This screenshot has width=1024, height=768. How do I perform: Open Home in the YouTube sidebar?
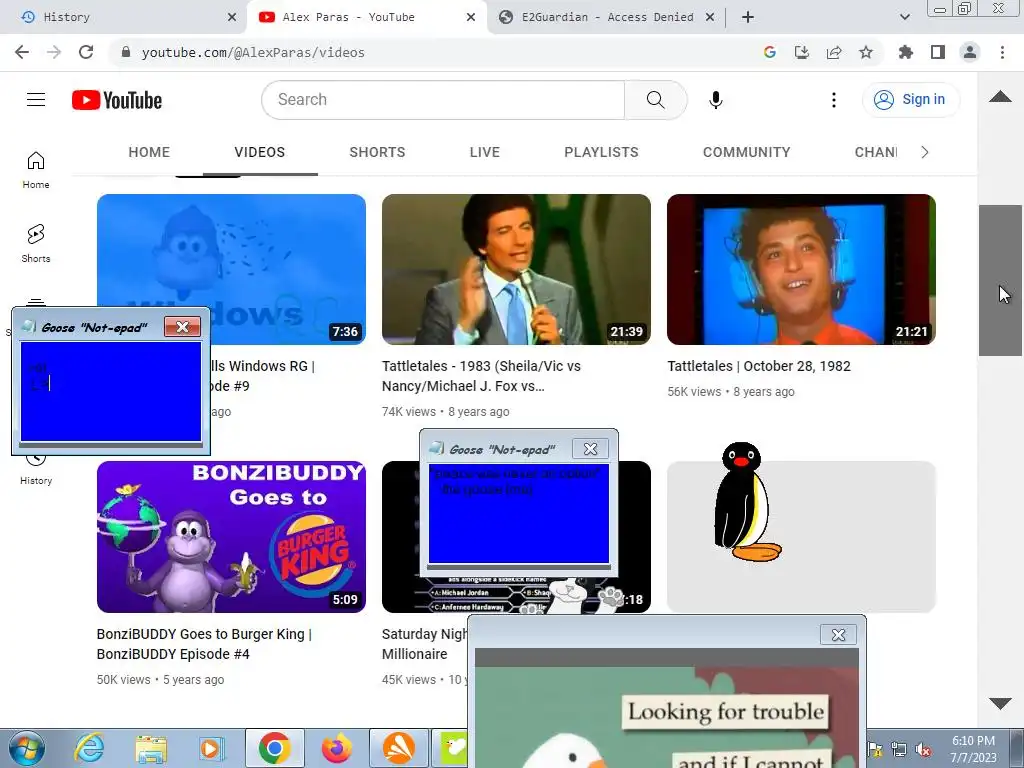[x=36, y=170]
